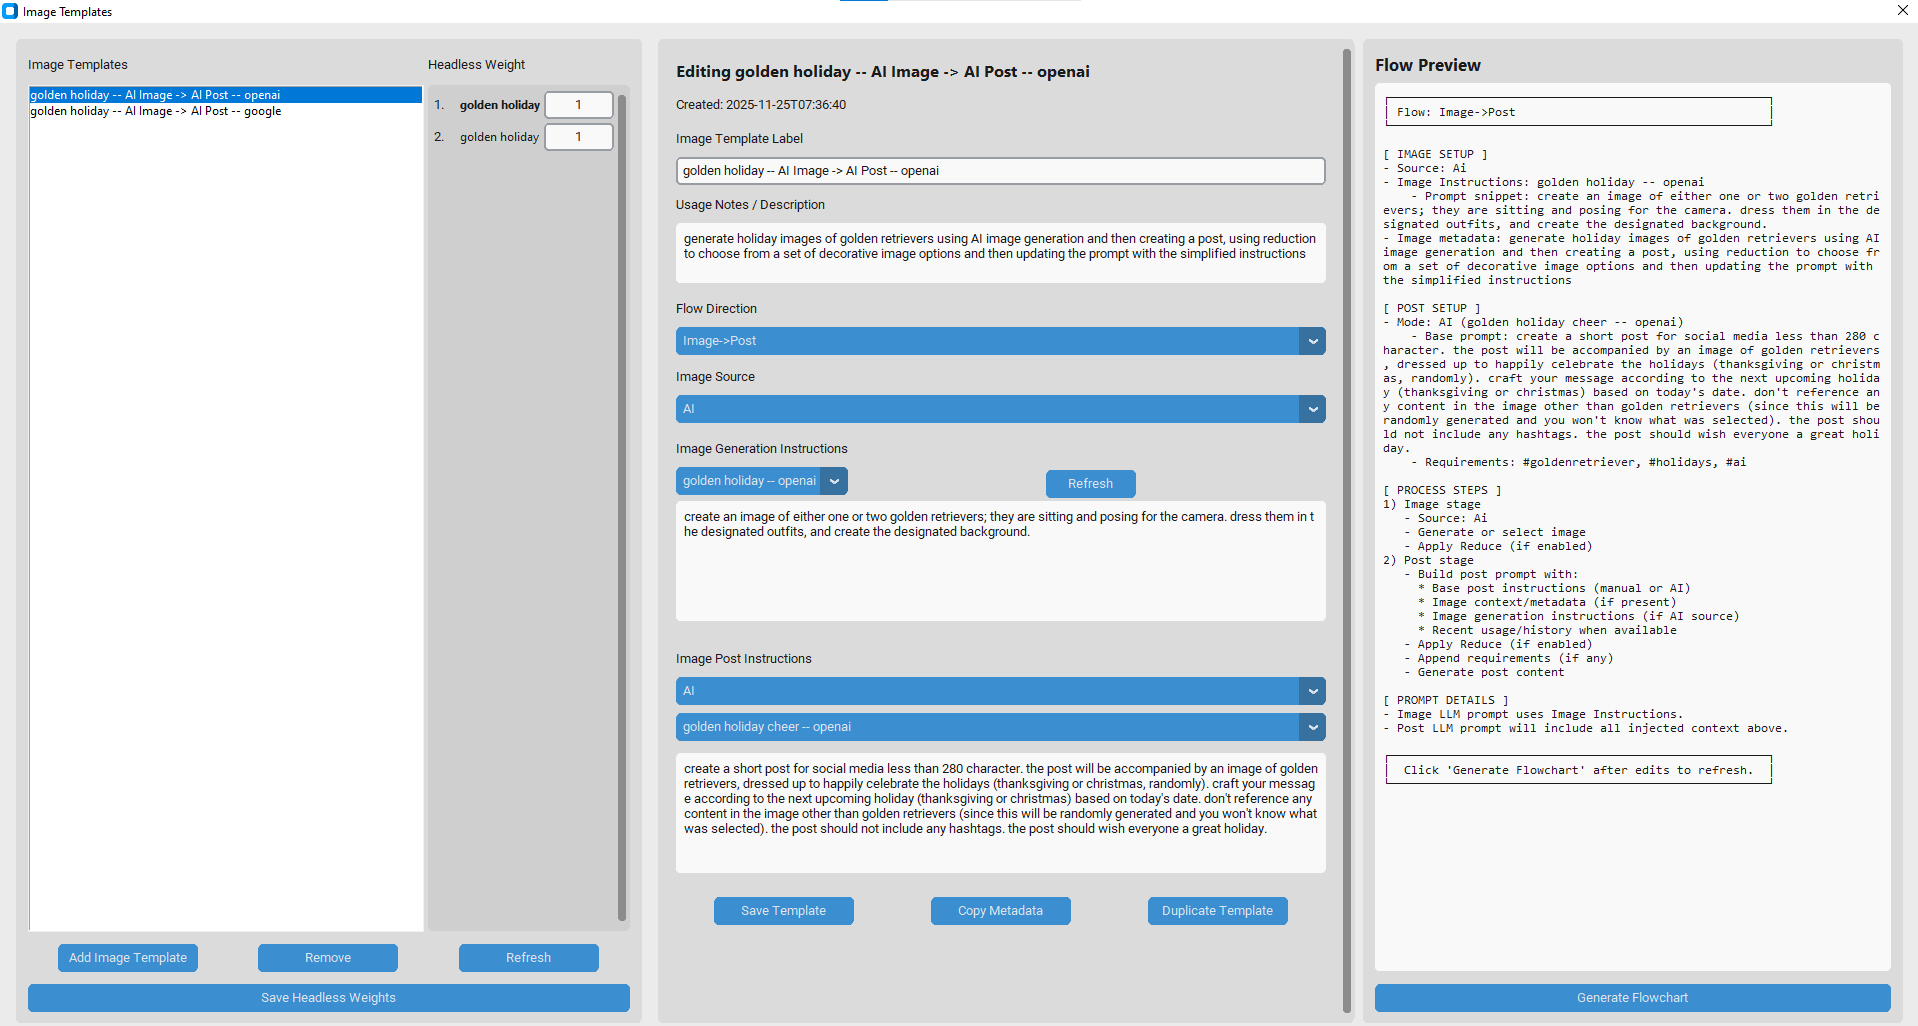
Task: Click the Copy Metadata button
Action: [1000, 911]
